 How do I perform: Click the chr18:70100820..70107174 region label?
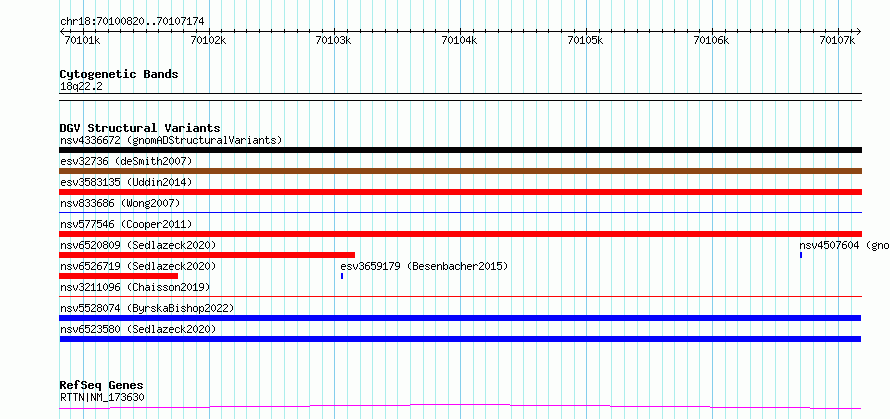(132, 22)
